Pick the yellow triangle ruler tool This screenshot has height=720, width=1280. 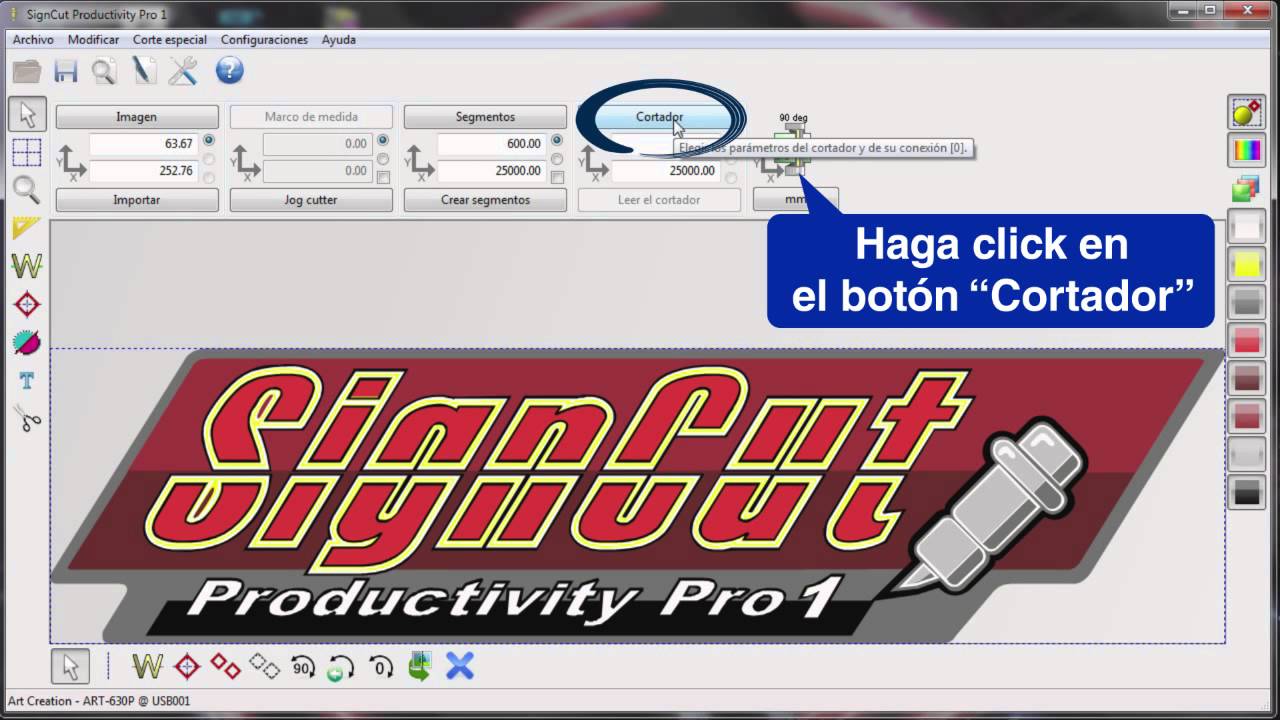27,229
